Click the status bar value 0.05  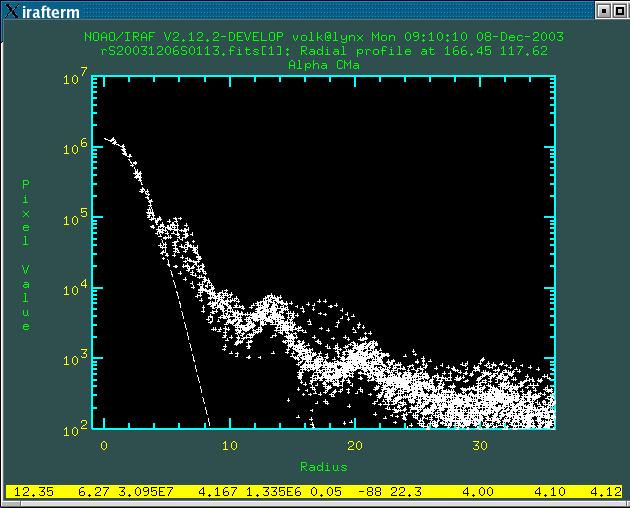click(x=326, y=492)
